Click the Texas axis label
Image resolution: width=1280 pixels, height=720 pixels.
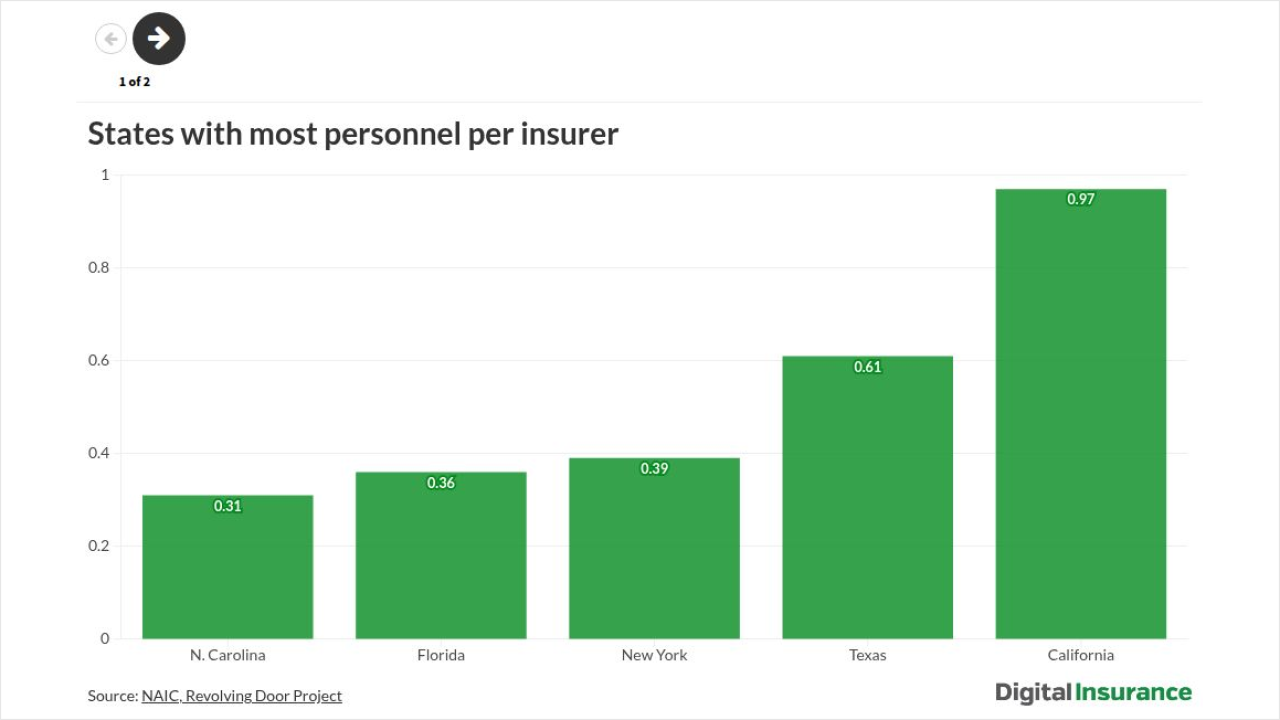(867, 655)
